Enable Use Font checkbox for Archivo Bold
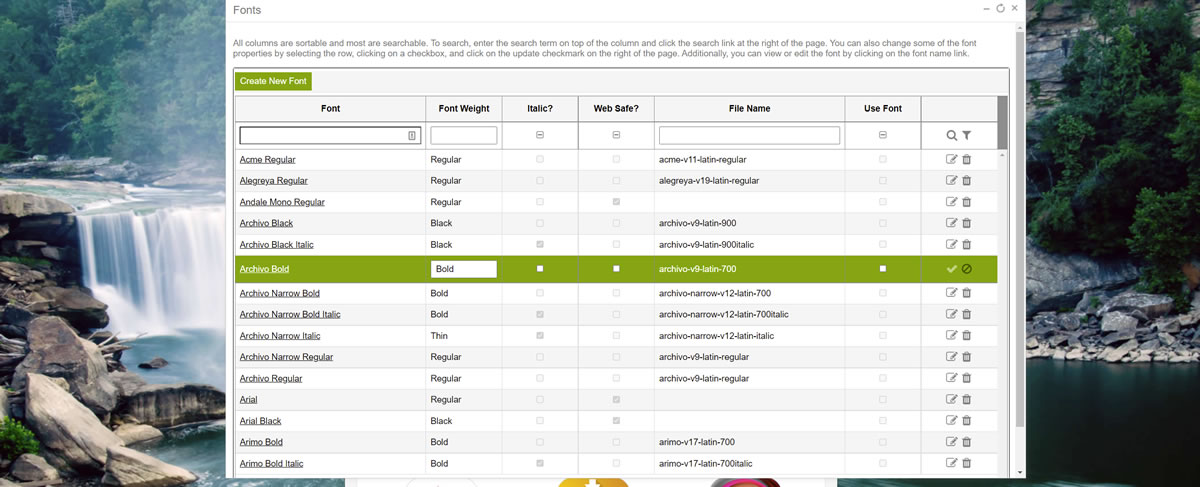This screenshot has height=487, width=1200. click(x=882, y=269)
